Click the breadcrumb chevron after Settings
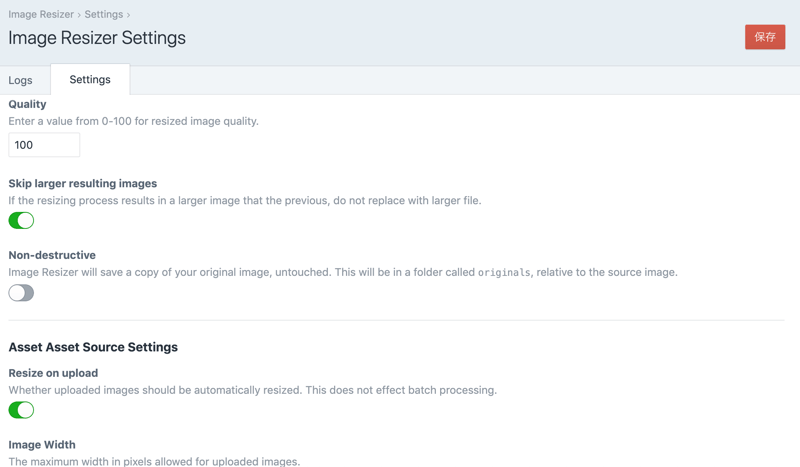The height and width of the screenshot is (467, 800). (x=128, y=15)
